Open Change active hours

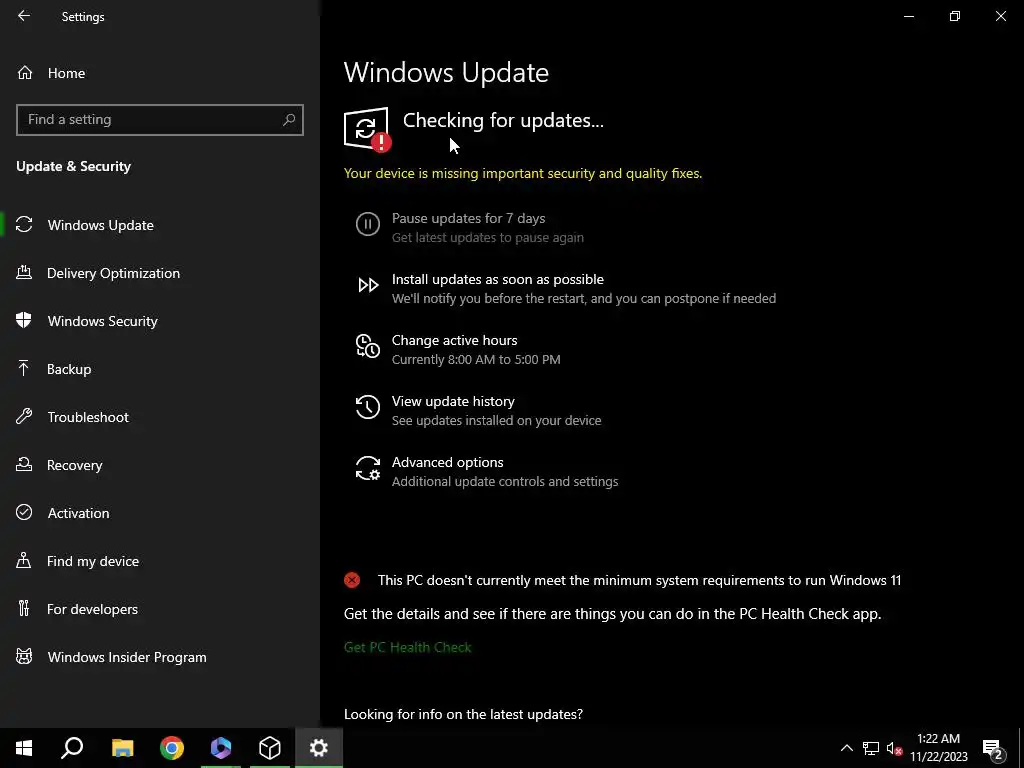click(457, 349)
